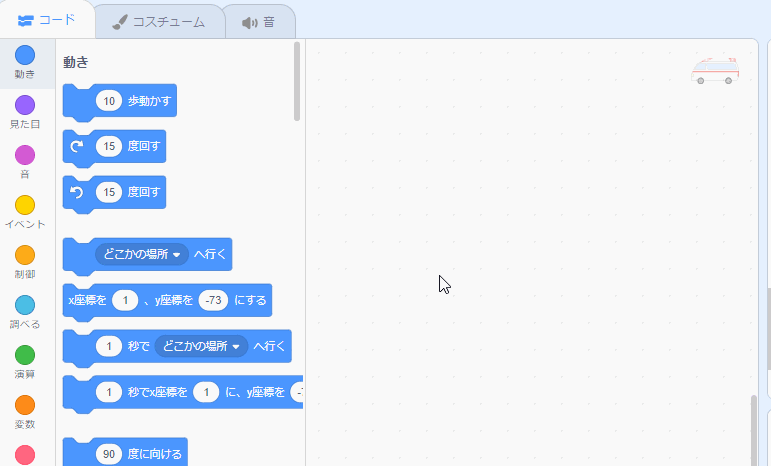Click the 15 value in counterclockwise 度回す block
The height and width of the screenshot is (466, 771).
[109, 192]
